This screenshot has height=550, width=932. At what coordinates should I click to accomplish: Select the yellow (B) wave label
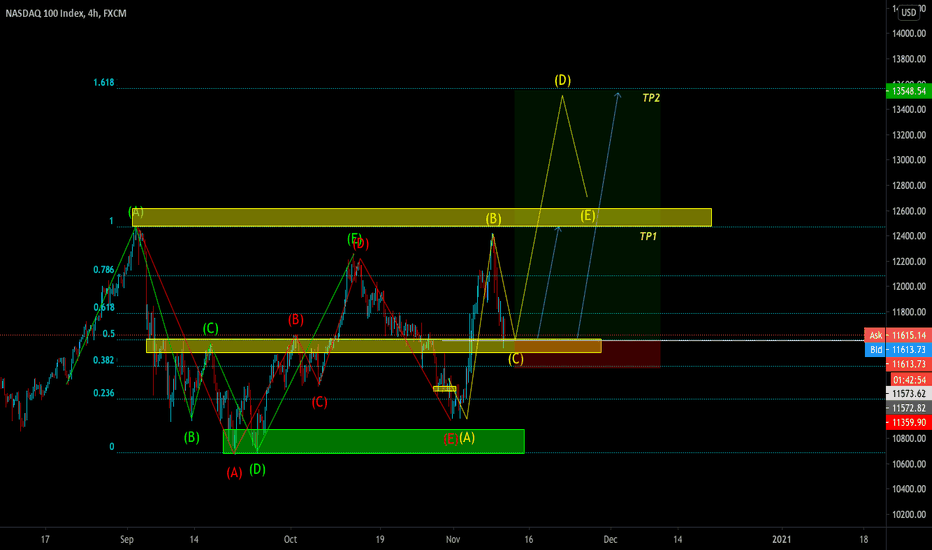[493, 219]
